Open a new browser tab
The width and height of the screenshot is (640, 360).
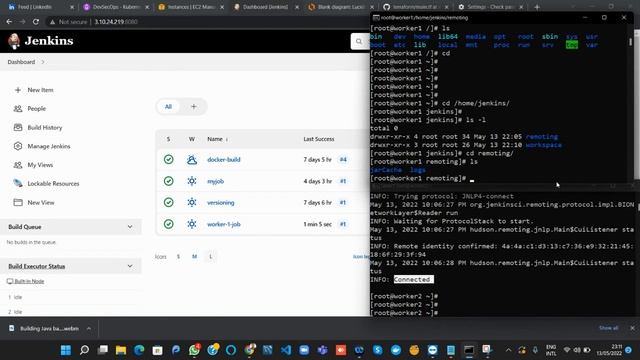click(537, 7)
